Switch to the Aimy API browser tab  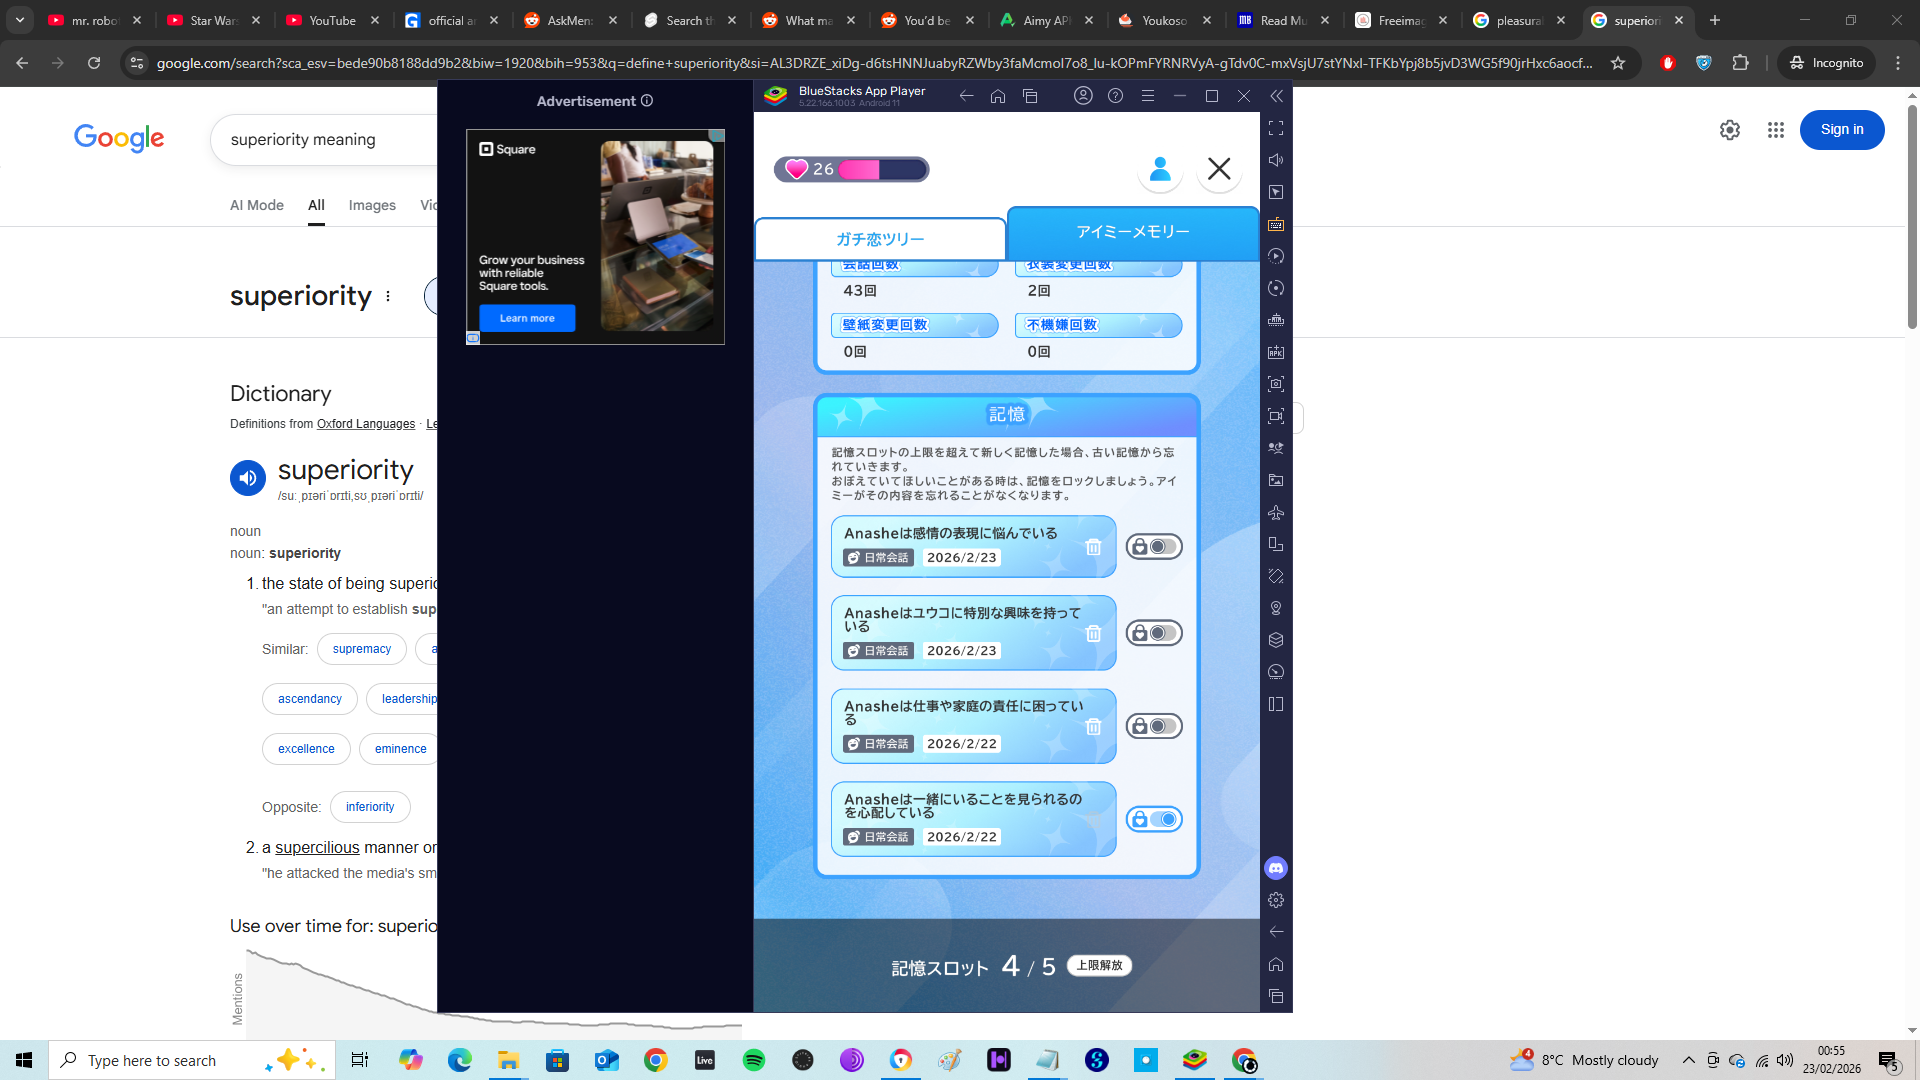coord(1046,20)
